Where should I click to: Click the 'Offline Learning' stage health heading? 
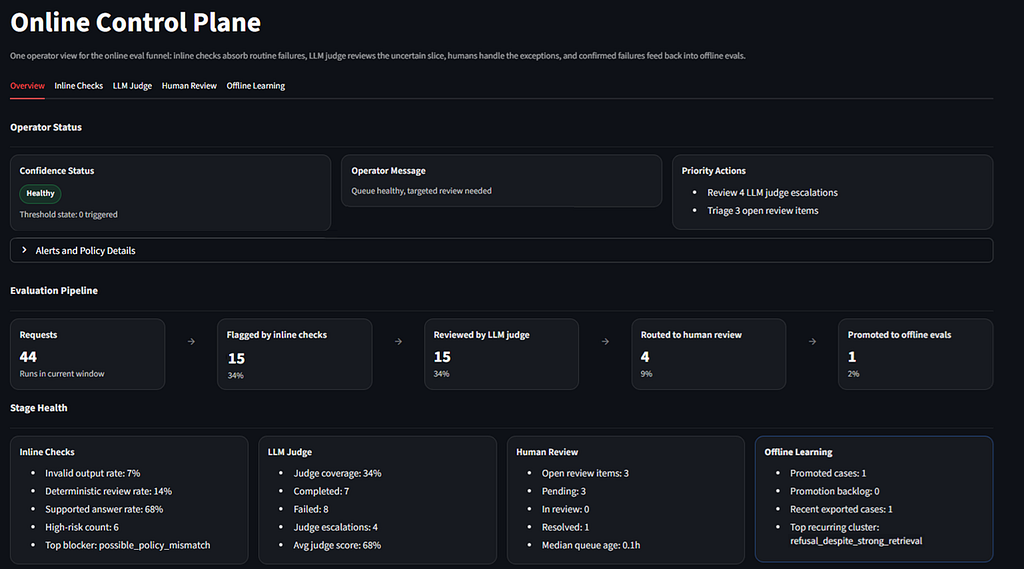tap(798, 452)
